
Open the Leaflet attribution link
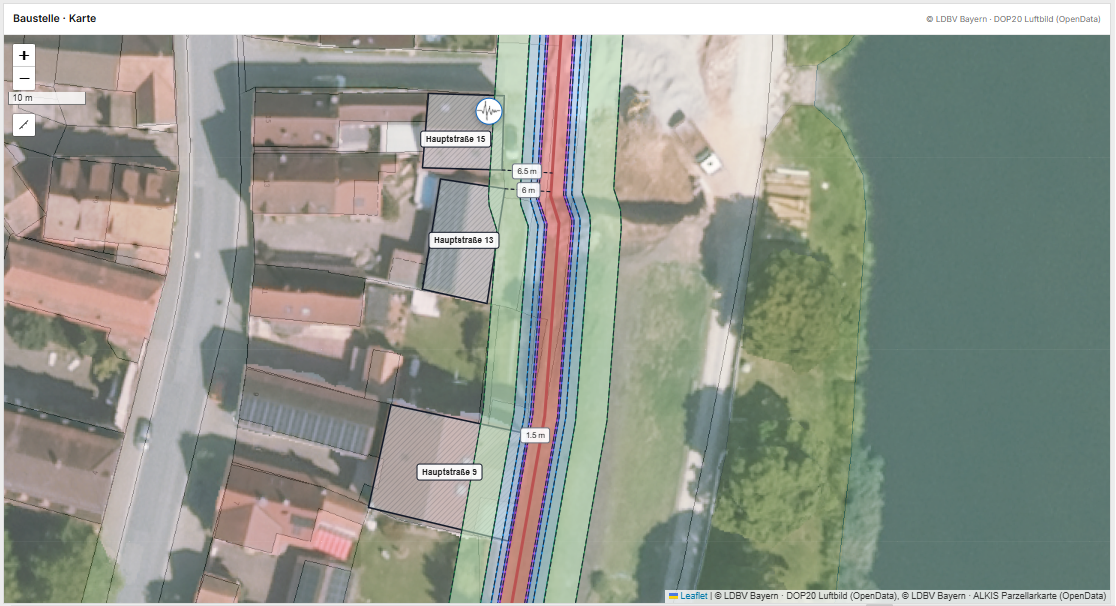[694, 596]
